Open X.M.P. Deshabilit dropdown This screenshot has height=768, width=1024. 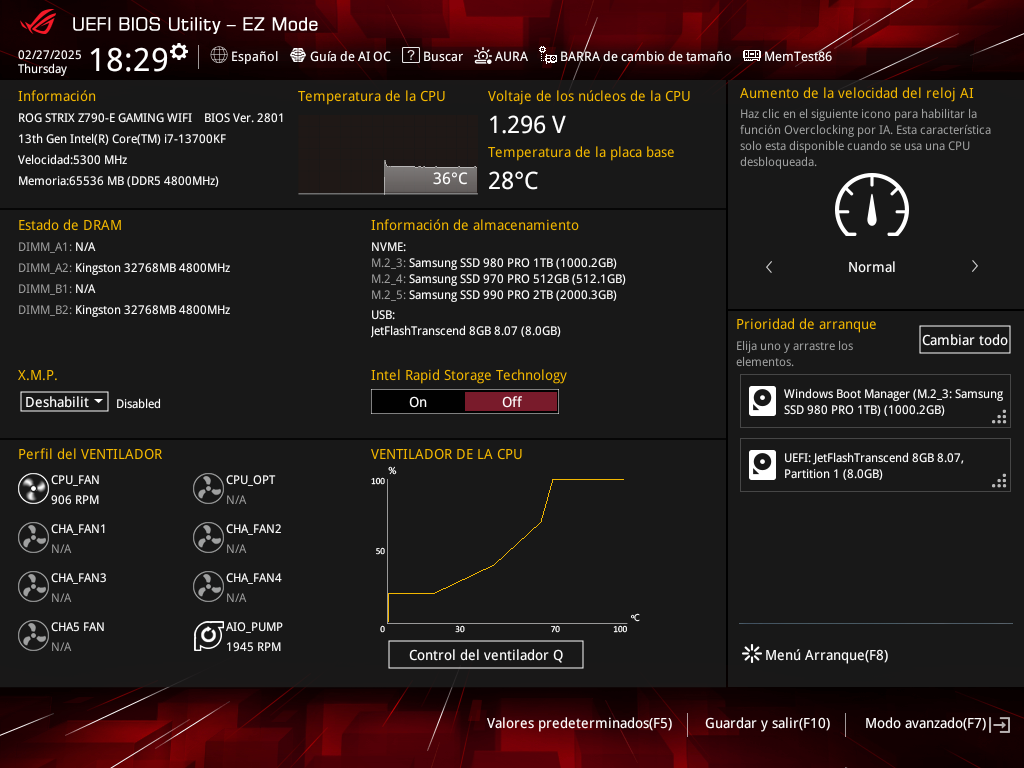64,402
